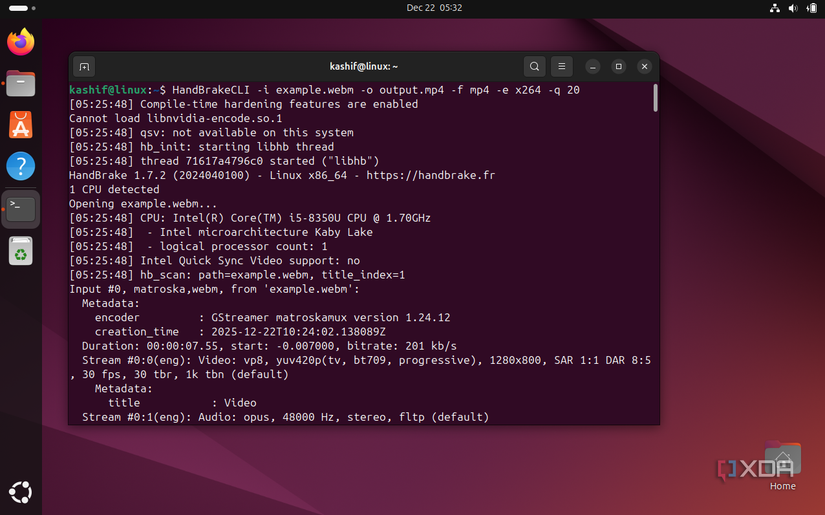This screenshot has width=825, height=515.
Task: Click 'Stream #0:1(eng): Audio: opus' line
Action: click(285, 417)
